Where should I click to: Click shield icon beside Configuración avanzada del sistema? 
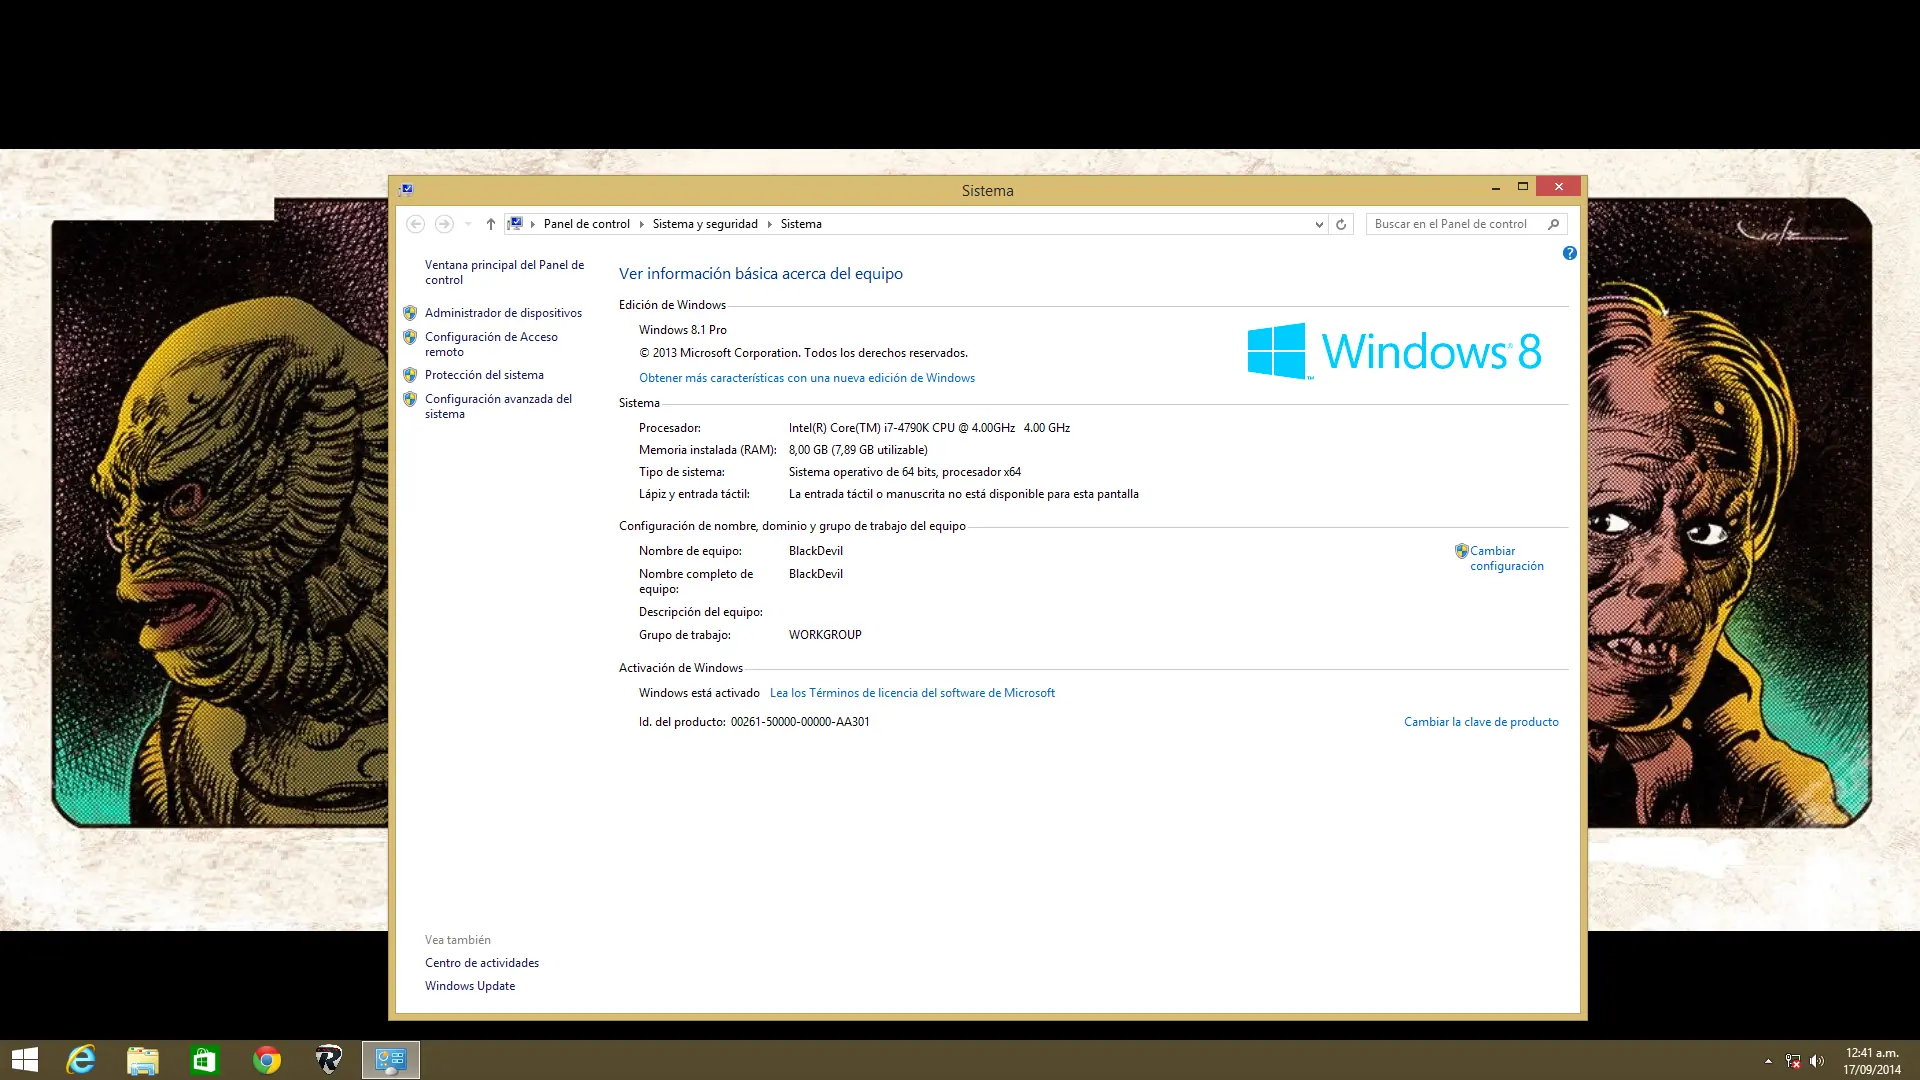point(410,399)
